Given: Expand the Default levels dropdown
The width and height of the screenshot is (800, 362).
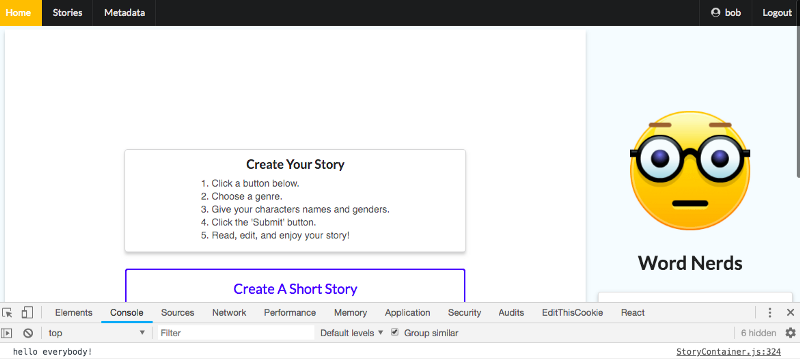Looking at the screenshot, I should [x=352, y=333].
